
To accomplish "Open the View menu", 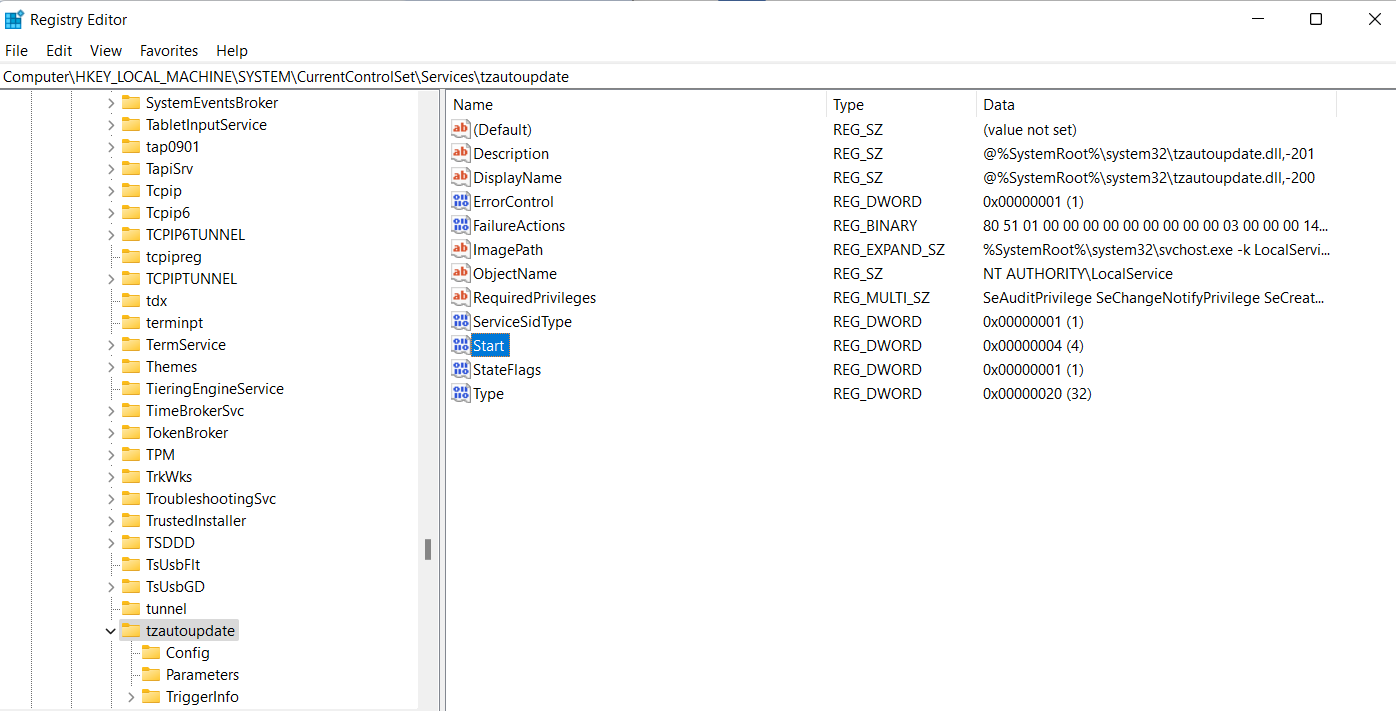I will coord(106,51).
